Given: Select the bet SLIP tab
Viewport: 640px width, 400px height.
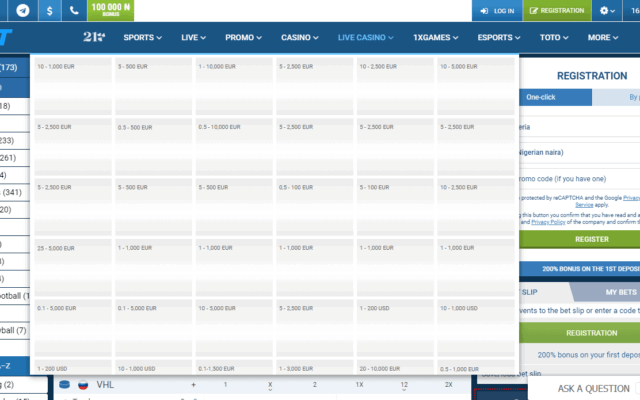Looking at the screenshot, I should coord(530,292).
